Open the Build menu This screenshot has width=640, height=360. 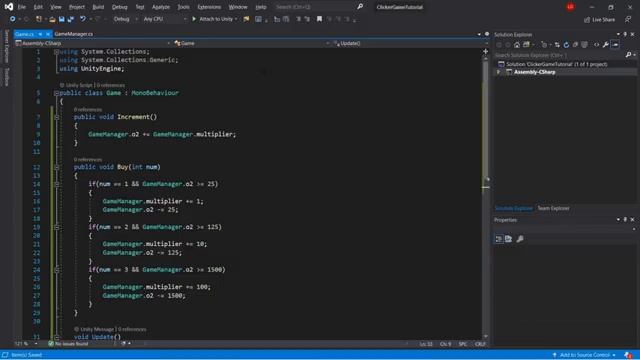98,7
